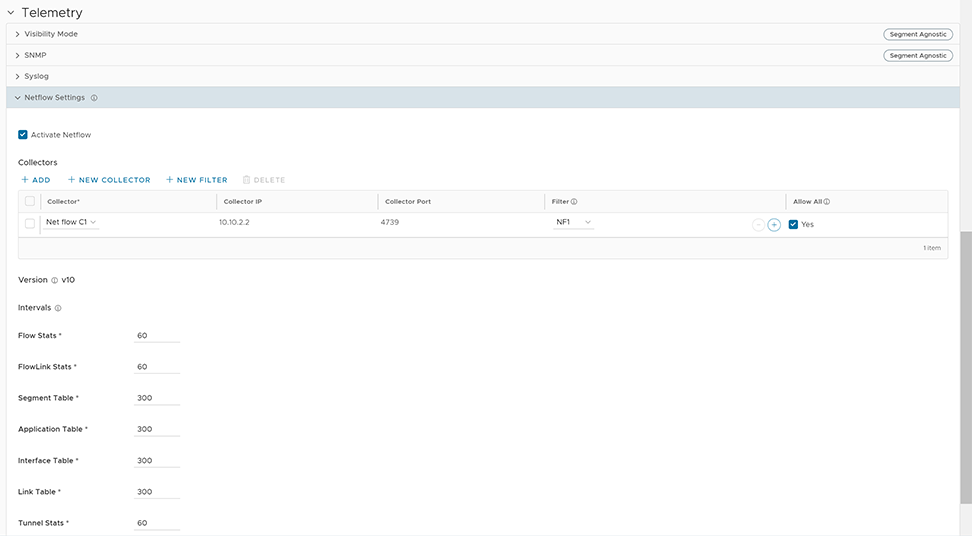Screen dimensions: 972x536
Task: Select the Net flow C1 row checkbox
Action: pyautogui.click(x=30, y=223)
